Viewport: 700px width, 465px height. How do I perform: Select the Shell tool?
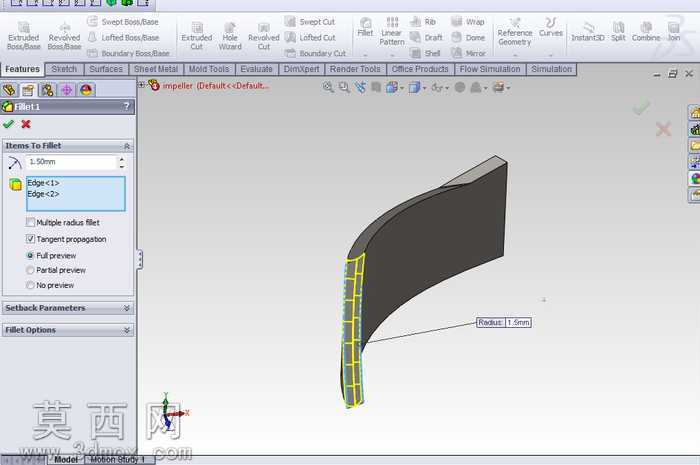425,53
